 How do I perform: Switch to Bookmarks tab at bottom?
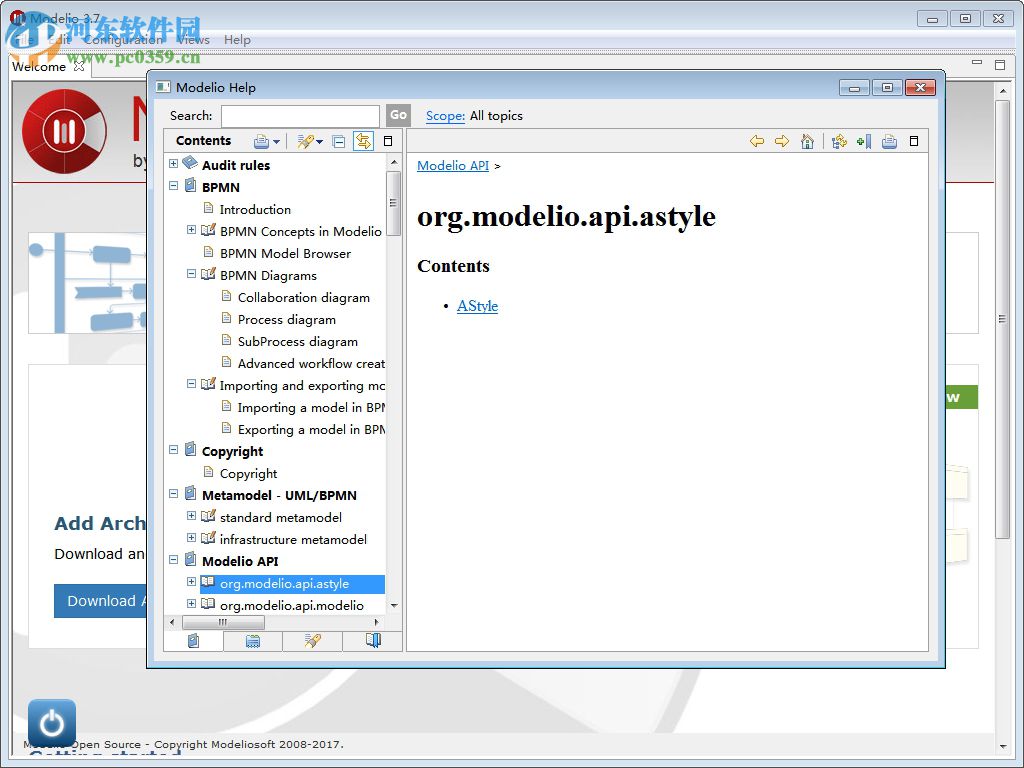(372, 641)
